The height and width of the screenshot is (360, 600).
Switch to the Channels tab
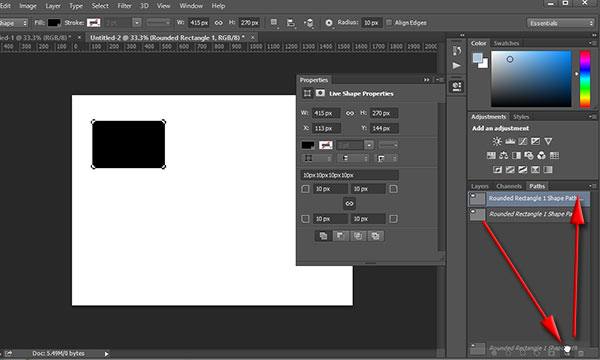[509, 186]
